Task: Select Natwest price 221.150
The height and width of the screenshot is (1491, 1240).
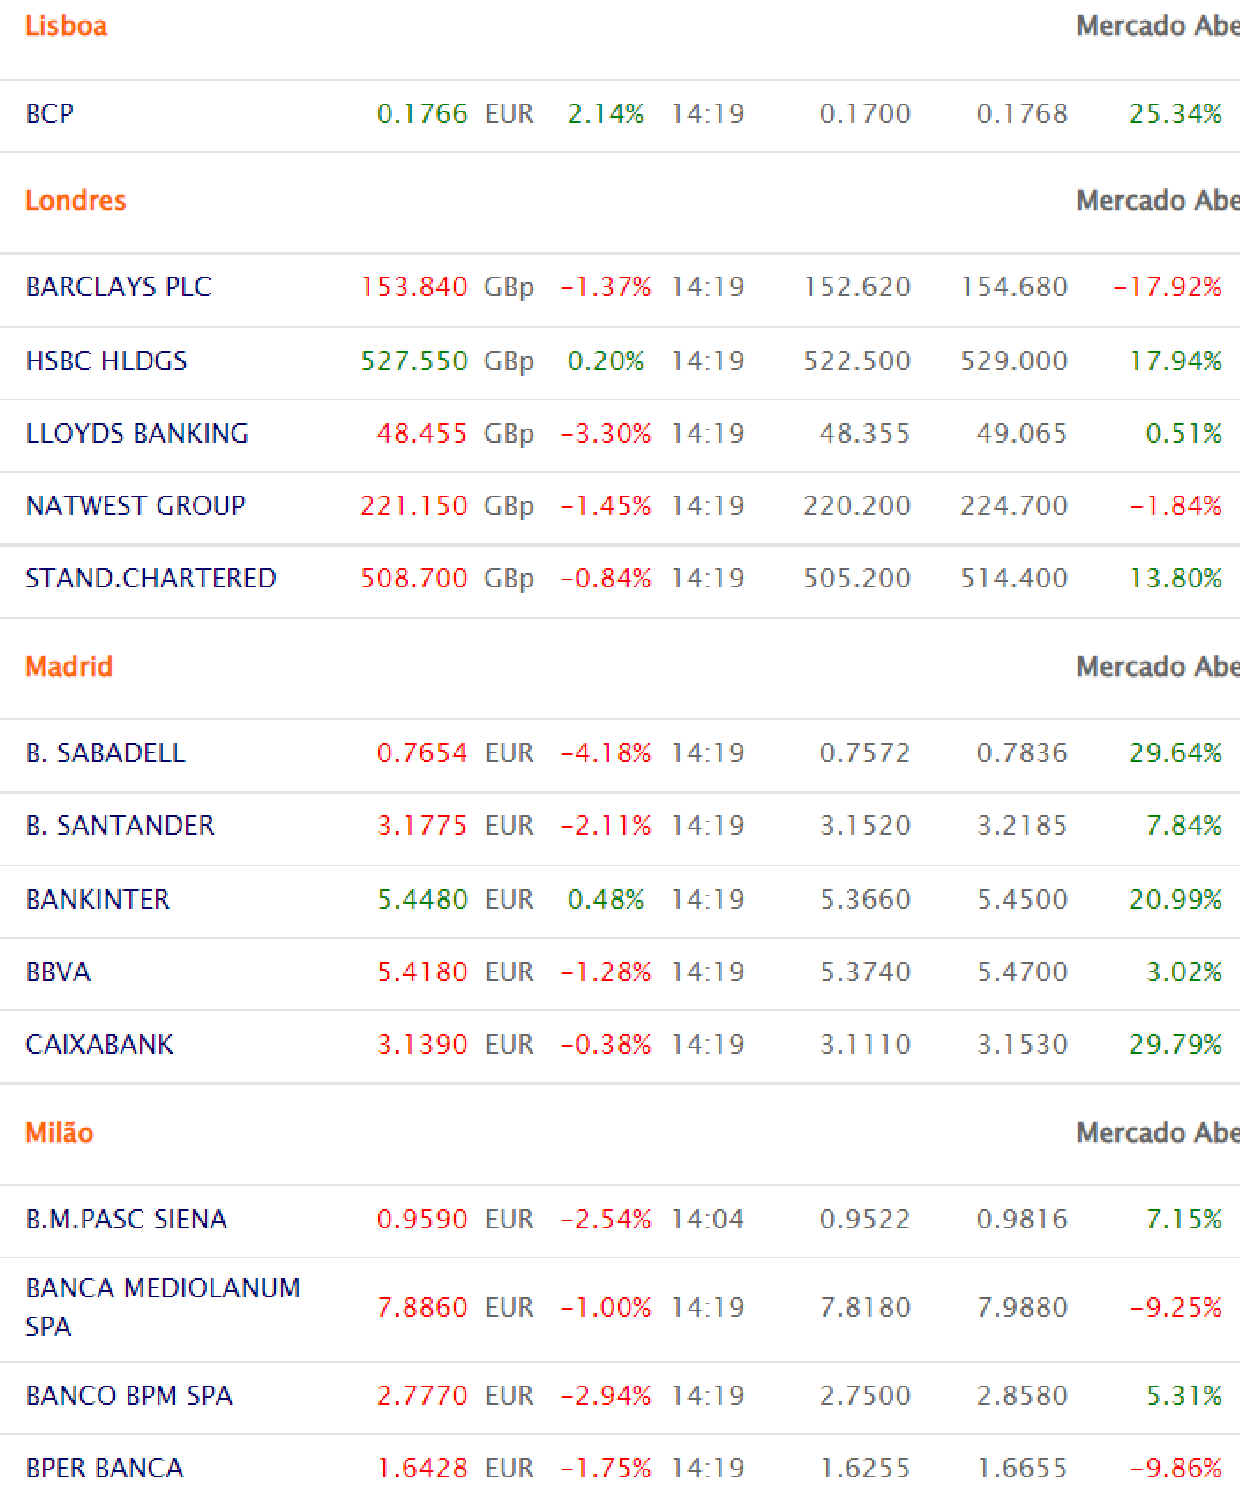Action: click(414, 506)
